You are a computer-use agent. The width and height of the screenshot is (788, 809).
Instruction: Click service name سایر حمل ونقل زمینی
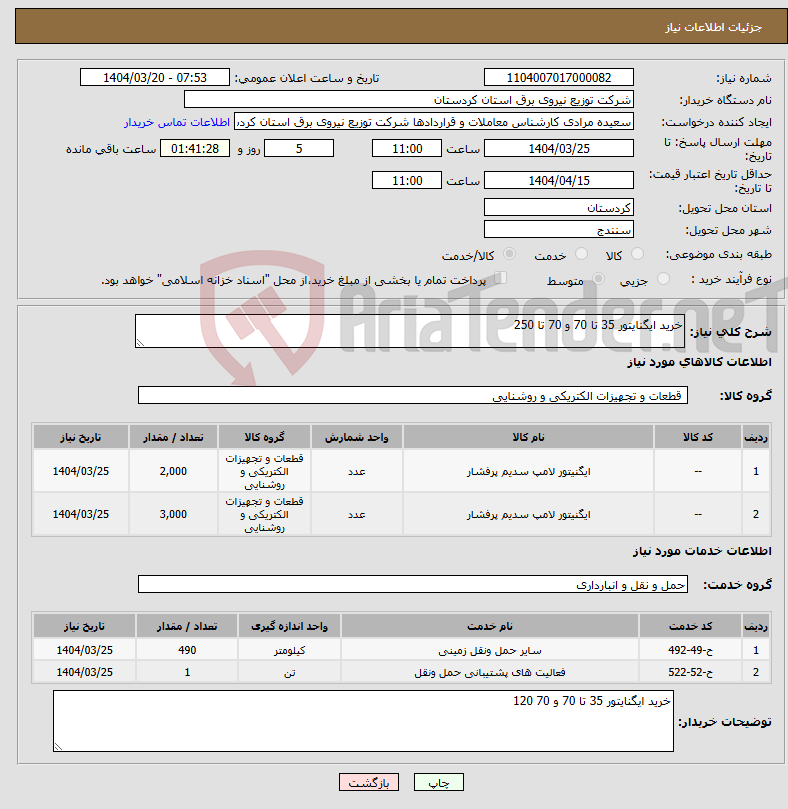click(490, 650)
